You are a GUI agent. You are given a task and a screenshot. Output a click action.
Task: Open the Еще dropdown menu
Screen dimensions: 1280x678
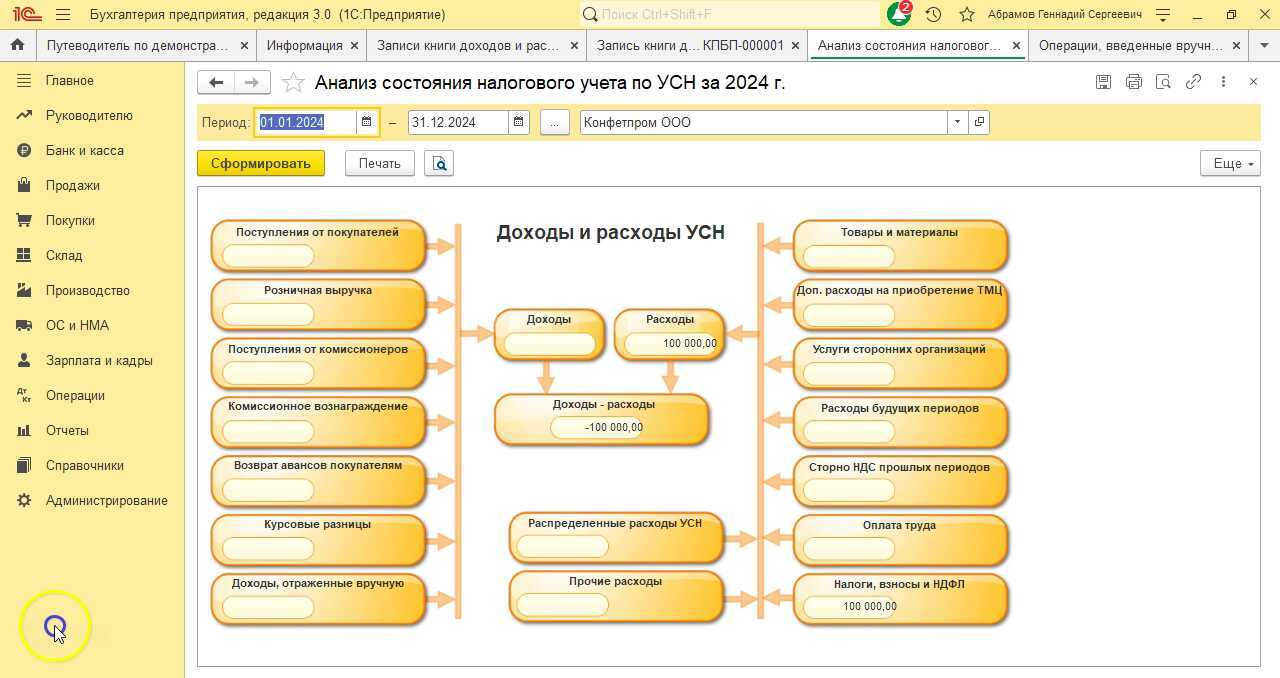[x=1230, y=163]
